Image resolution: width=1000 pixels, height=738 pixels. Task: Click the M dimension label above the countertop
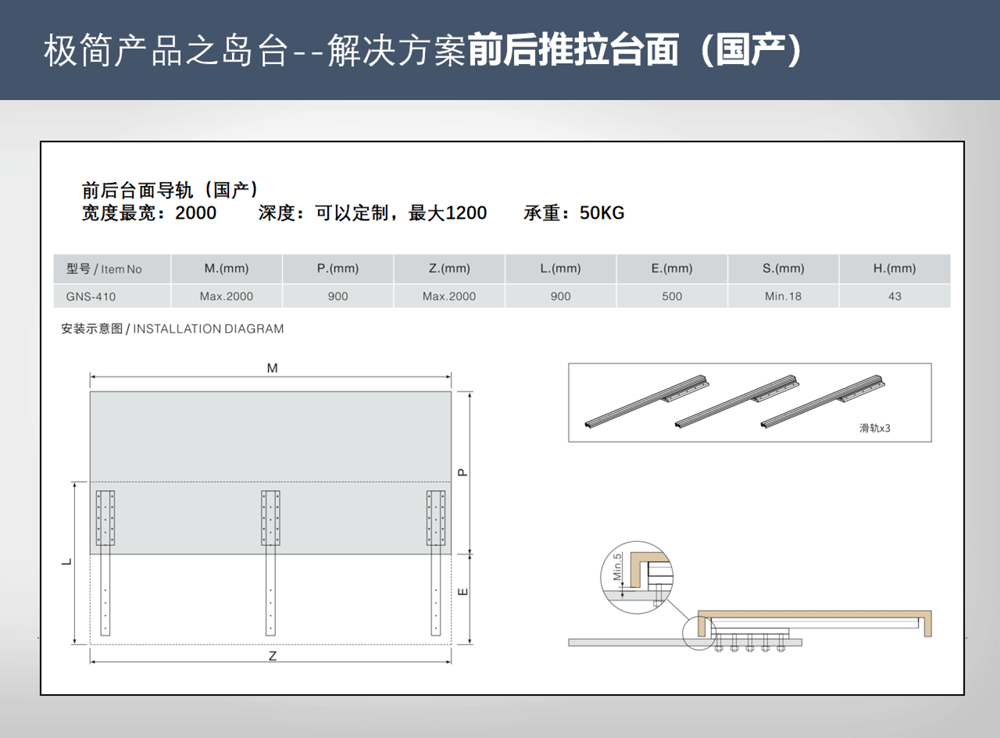click(272, 368)
